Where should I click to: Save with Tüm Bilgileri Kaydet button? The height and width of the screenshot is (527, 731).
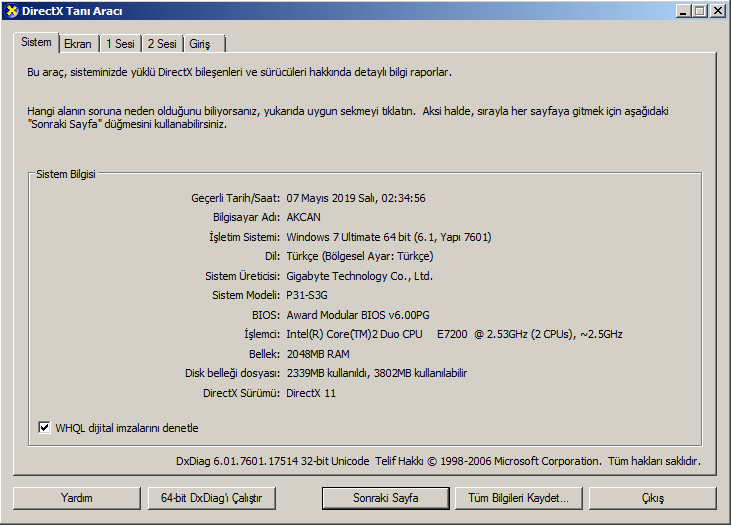(518, 498)
